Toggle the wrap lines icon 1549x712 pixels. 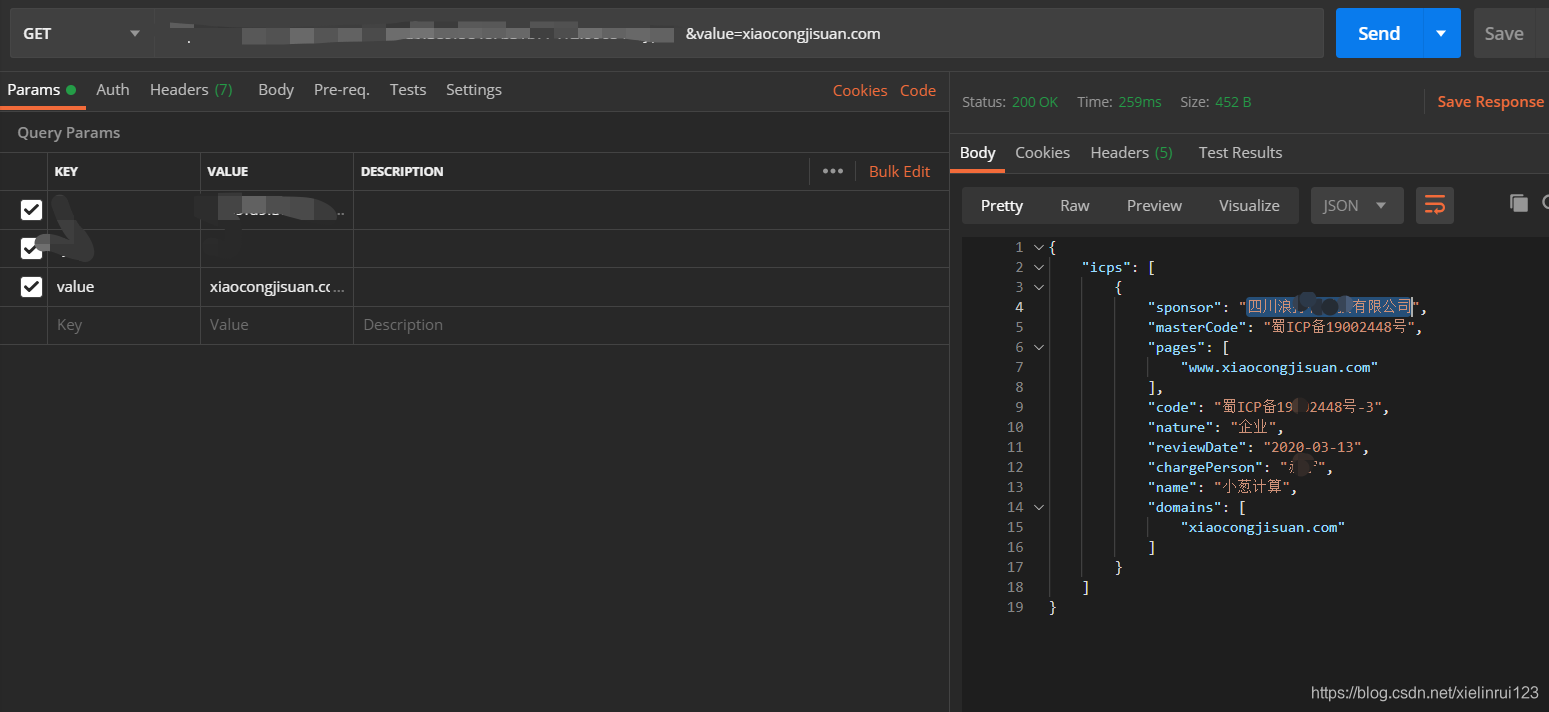click(1435, 206)
